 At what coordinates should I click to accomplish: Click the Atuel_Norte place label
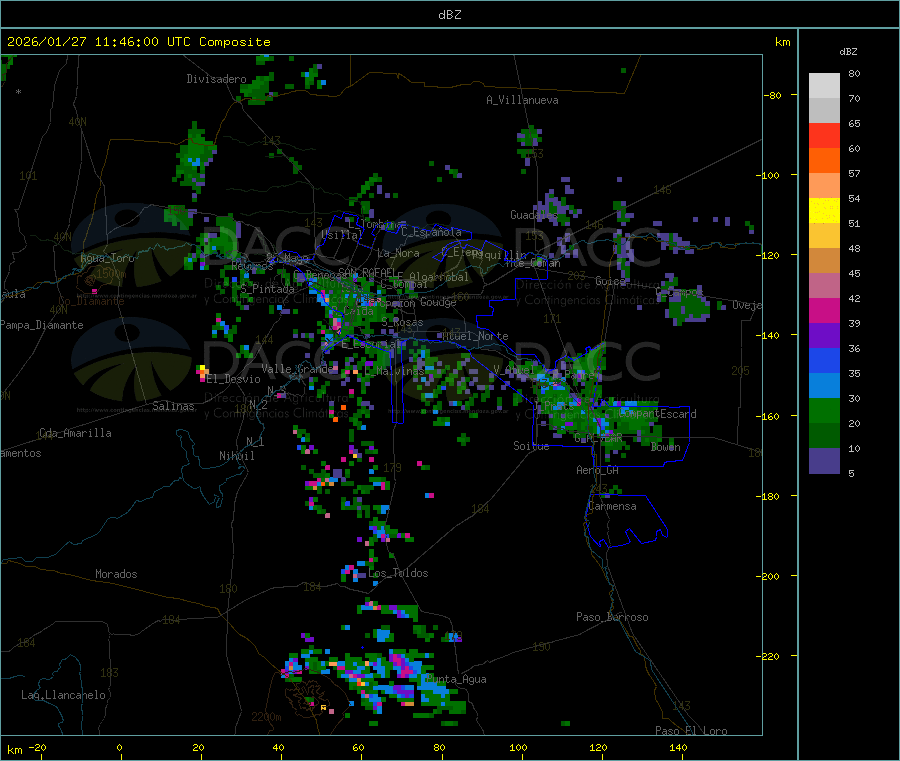475,336
